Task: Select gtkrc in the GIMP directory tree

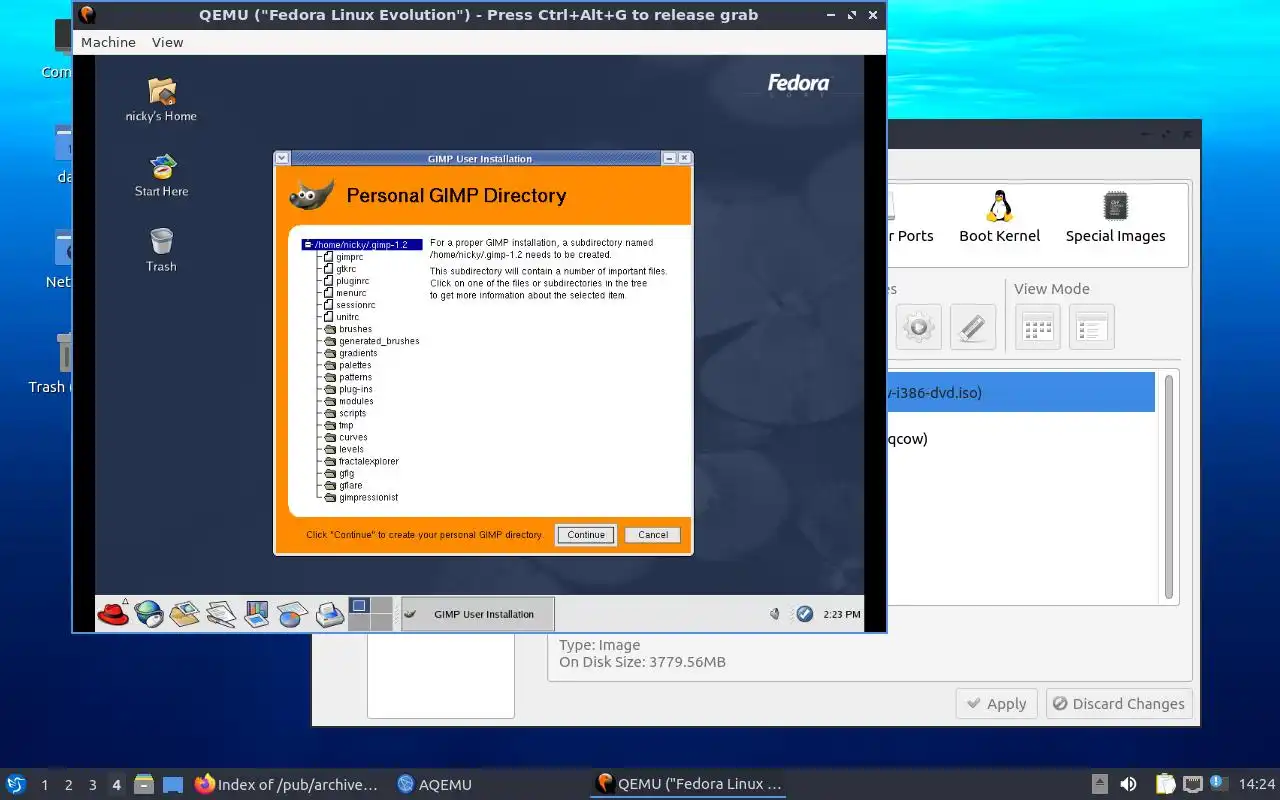Action: 346,269
